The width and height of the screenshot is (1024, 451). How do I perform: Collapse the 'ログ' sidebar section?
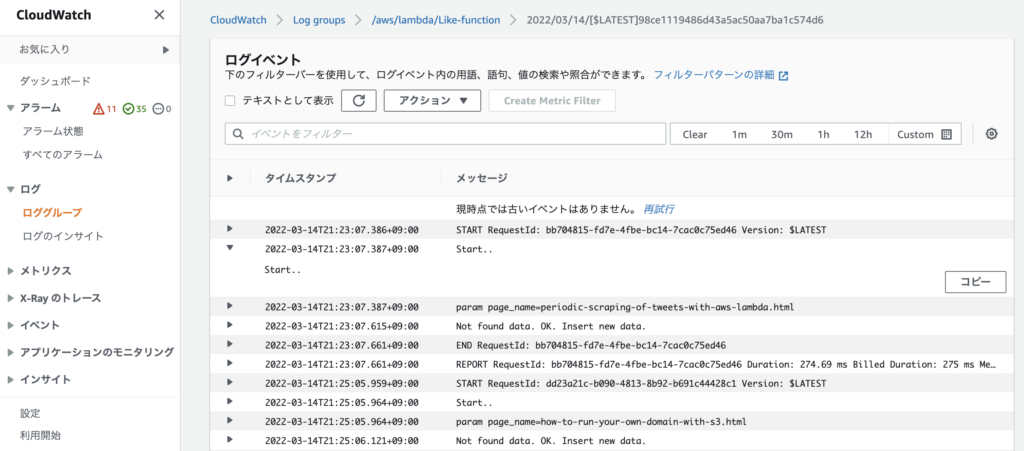click(10, 189)
